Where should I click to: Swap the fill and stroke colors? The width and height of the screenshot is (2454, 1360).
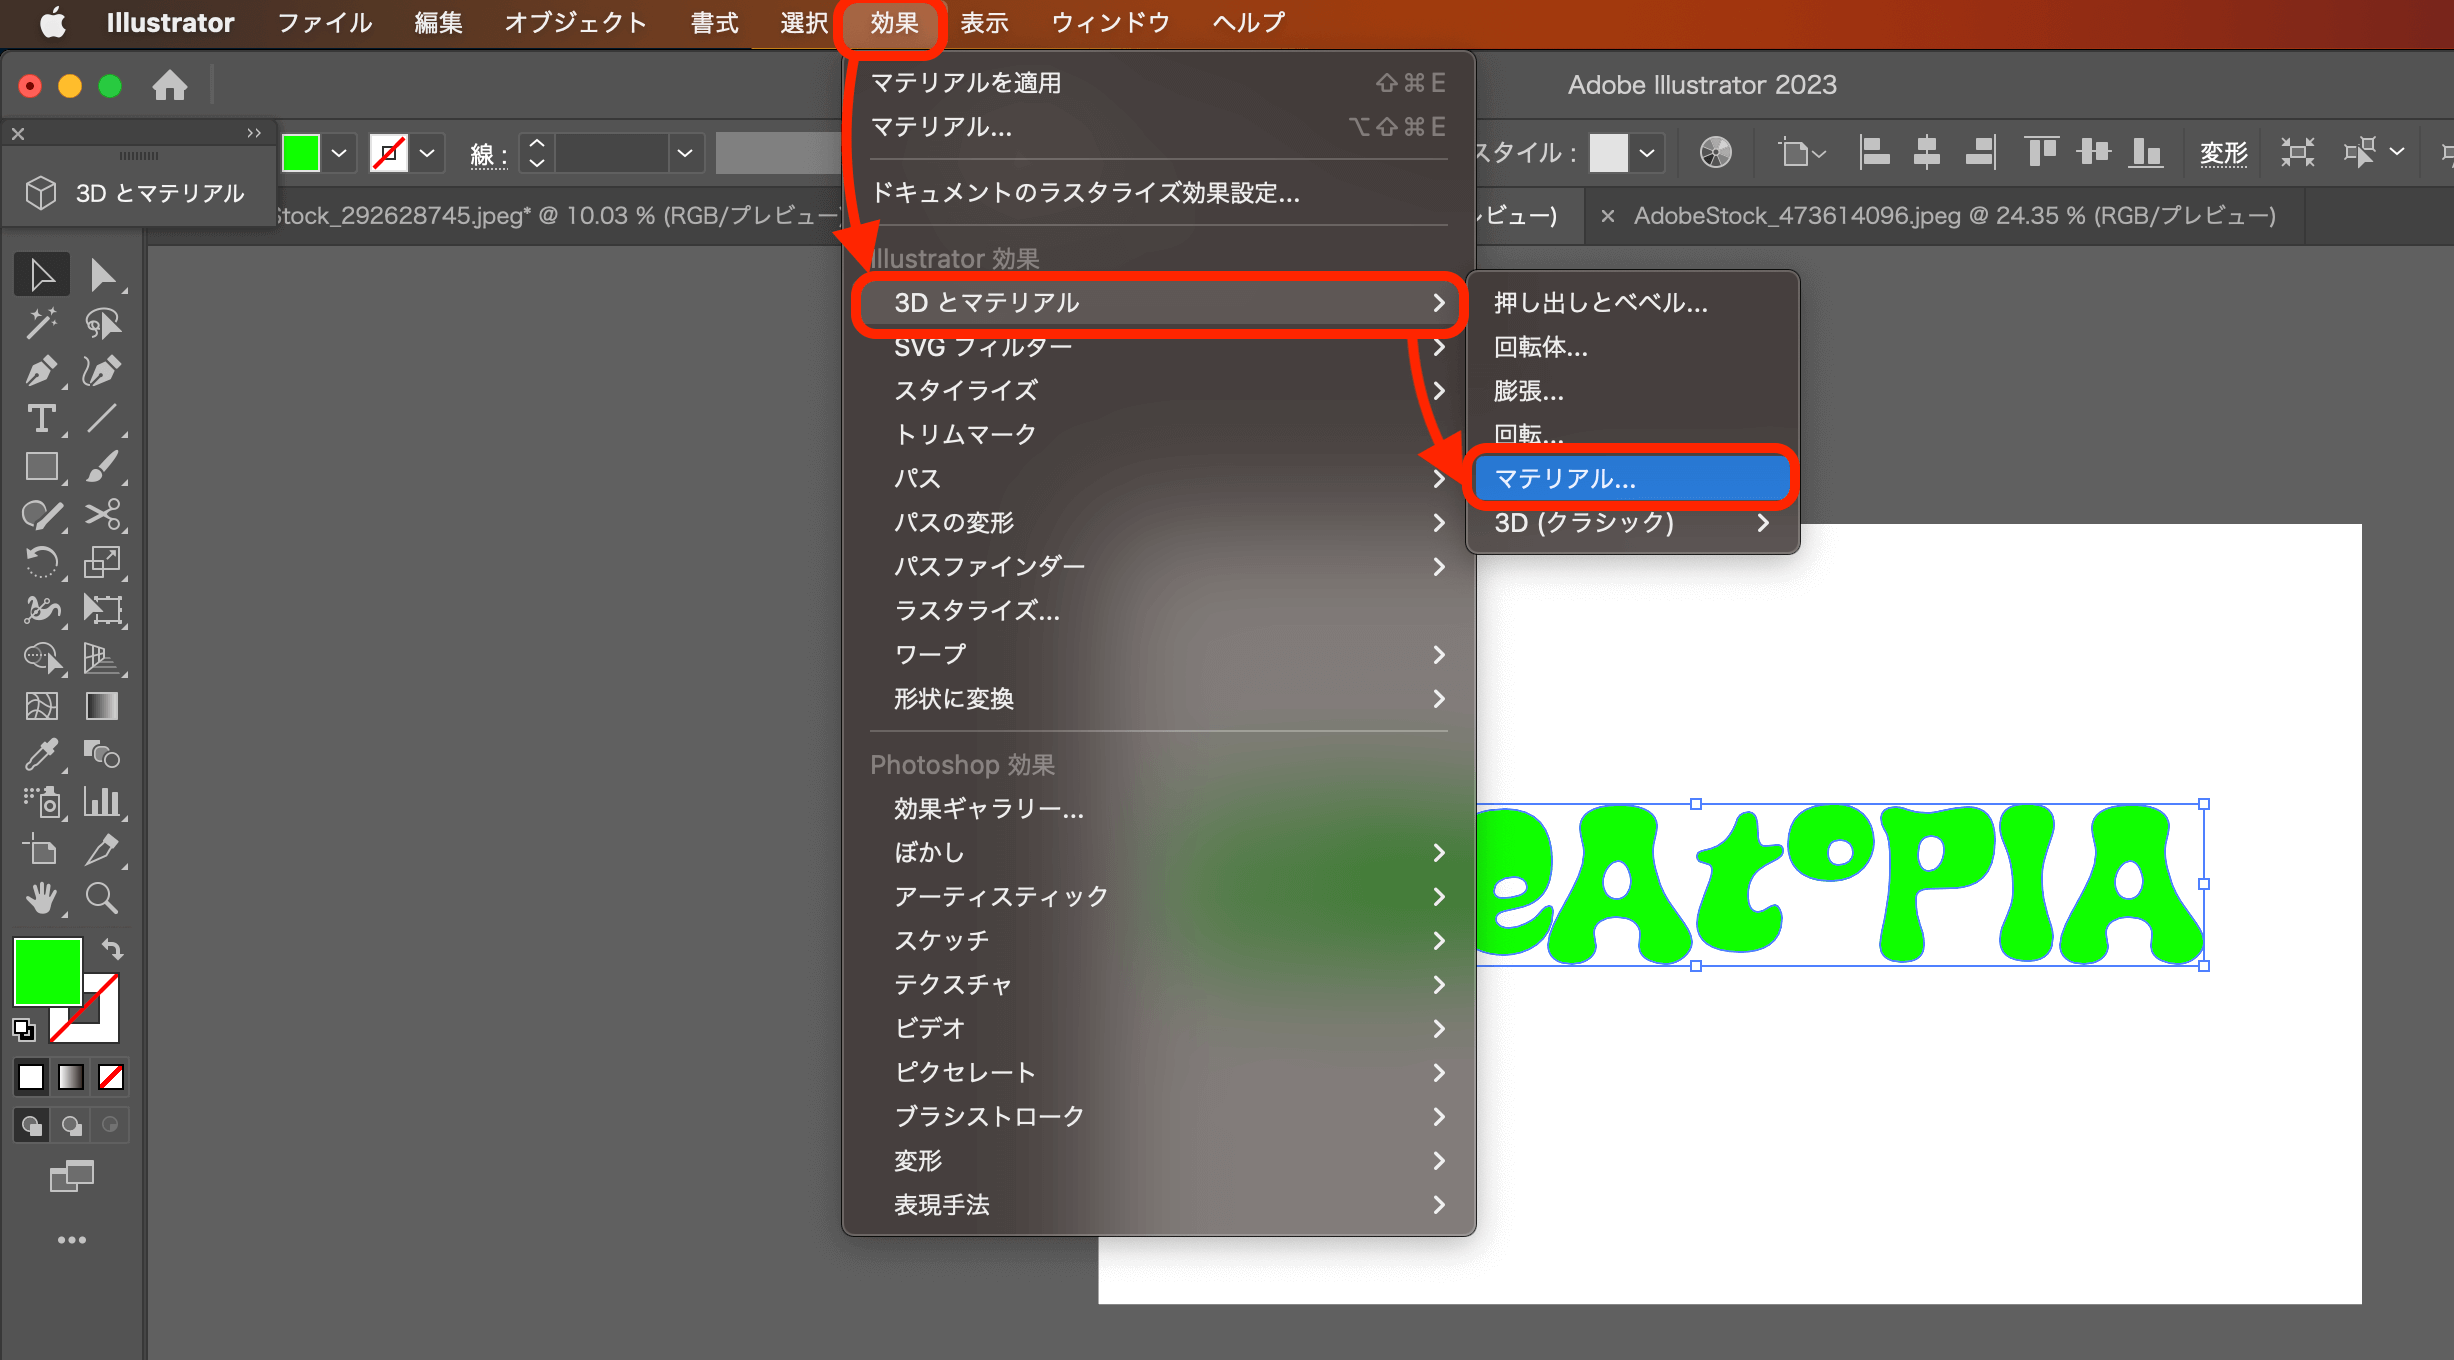pos(112,950)
